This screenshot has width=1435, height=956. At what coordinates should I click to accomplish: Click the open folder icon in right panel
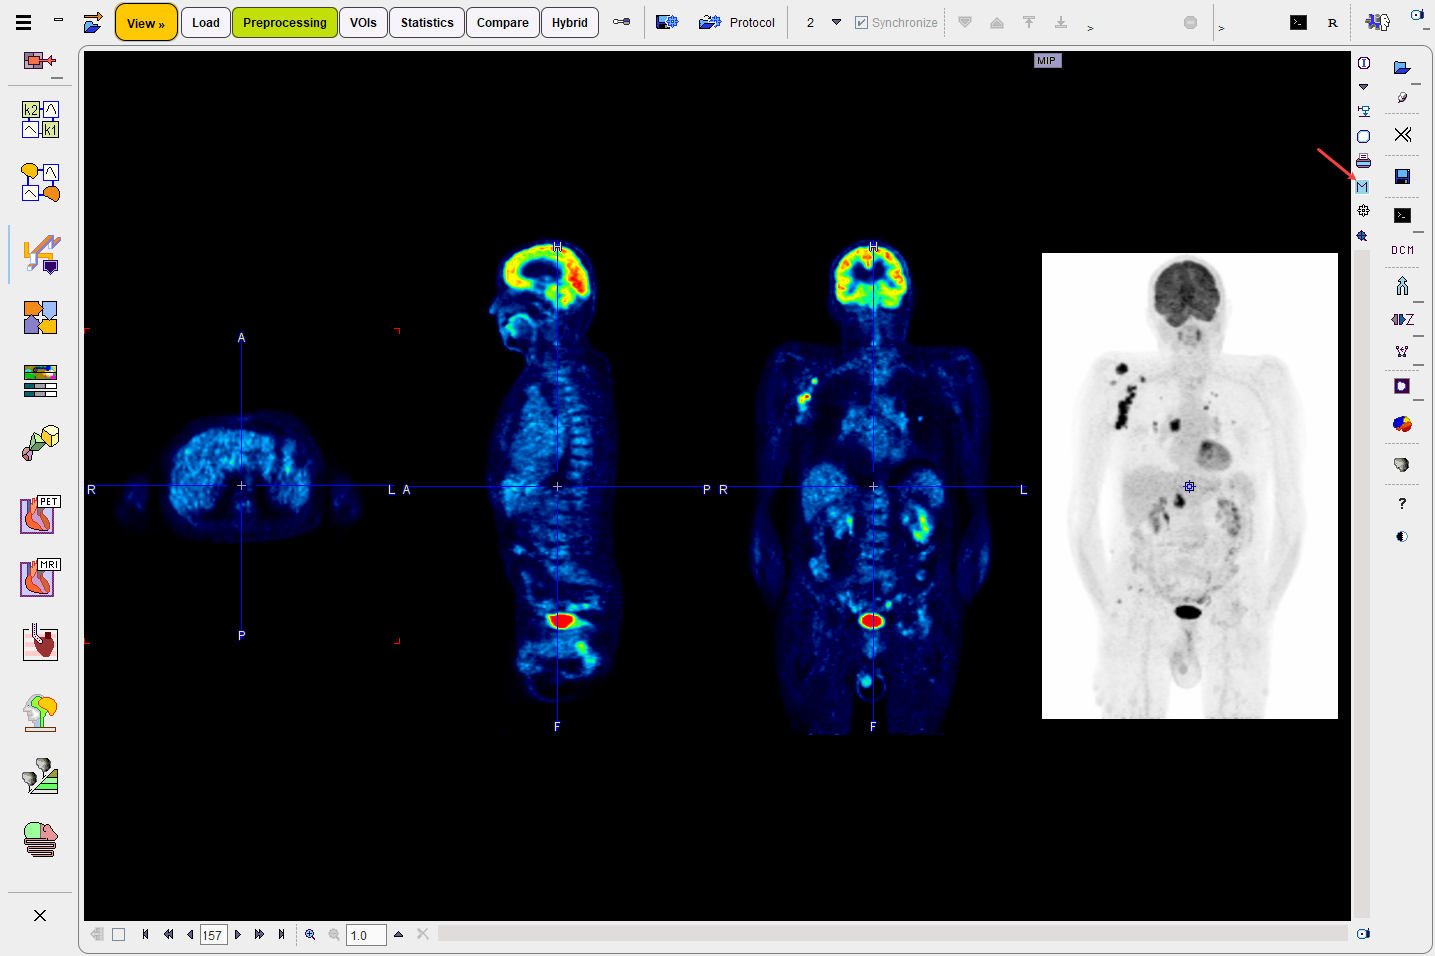pos(1402,67)
